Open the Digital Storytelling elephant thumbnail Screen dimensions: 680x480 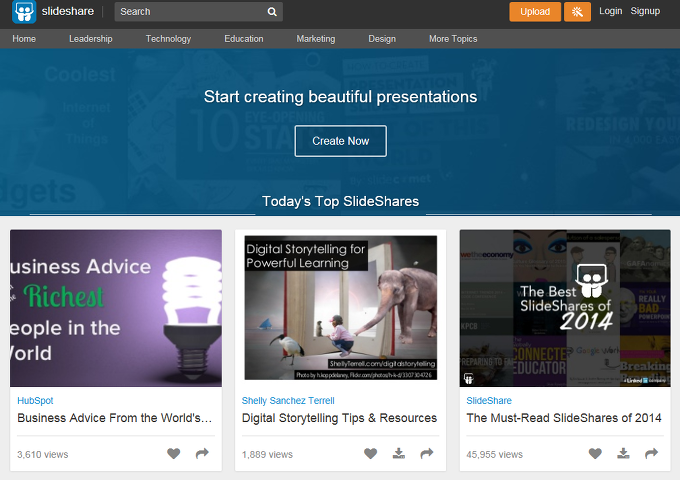[340, 308]
